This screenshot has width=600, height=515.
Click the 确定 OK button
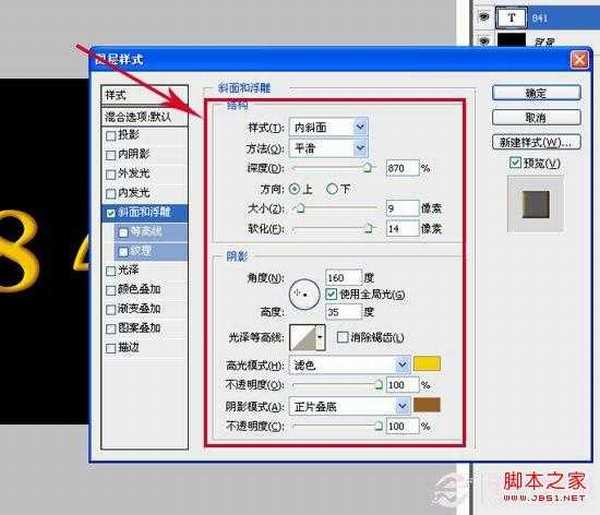(536, 93)
